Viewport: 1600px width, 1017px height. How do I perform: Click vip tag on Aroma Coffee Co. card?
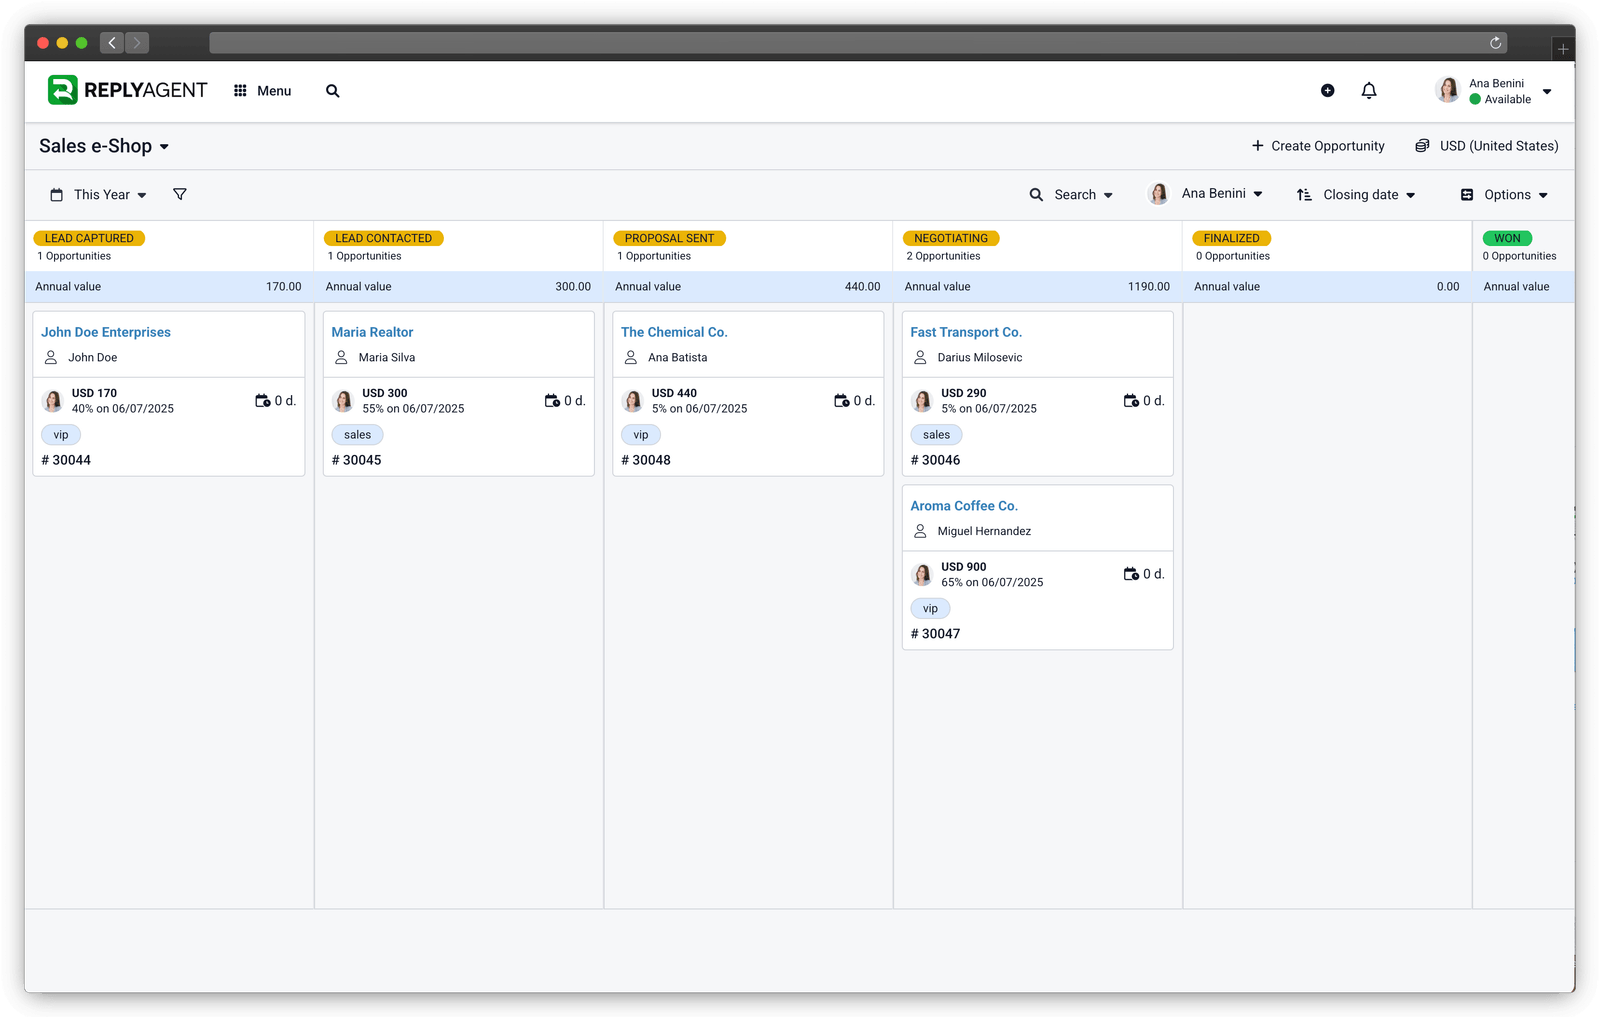930,608
